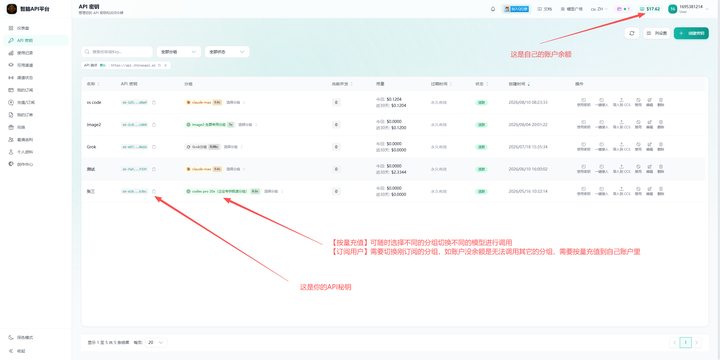Viewport: 720px width, 360px height.
Task: Copy the API key of Image2 row
Action: pyautogui.click(x=154, y=124)
